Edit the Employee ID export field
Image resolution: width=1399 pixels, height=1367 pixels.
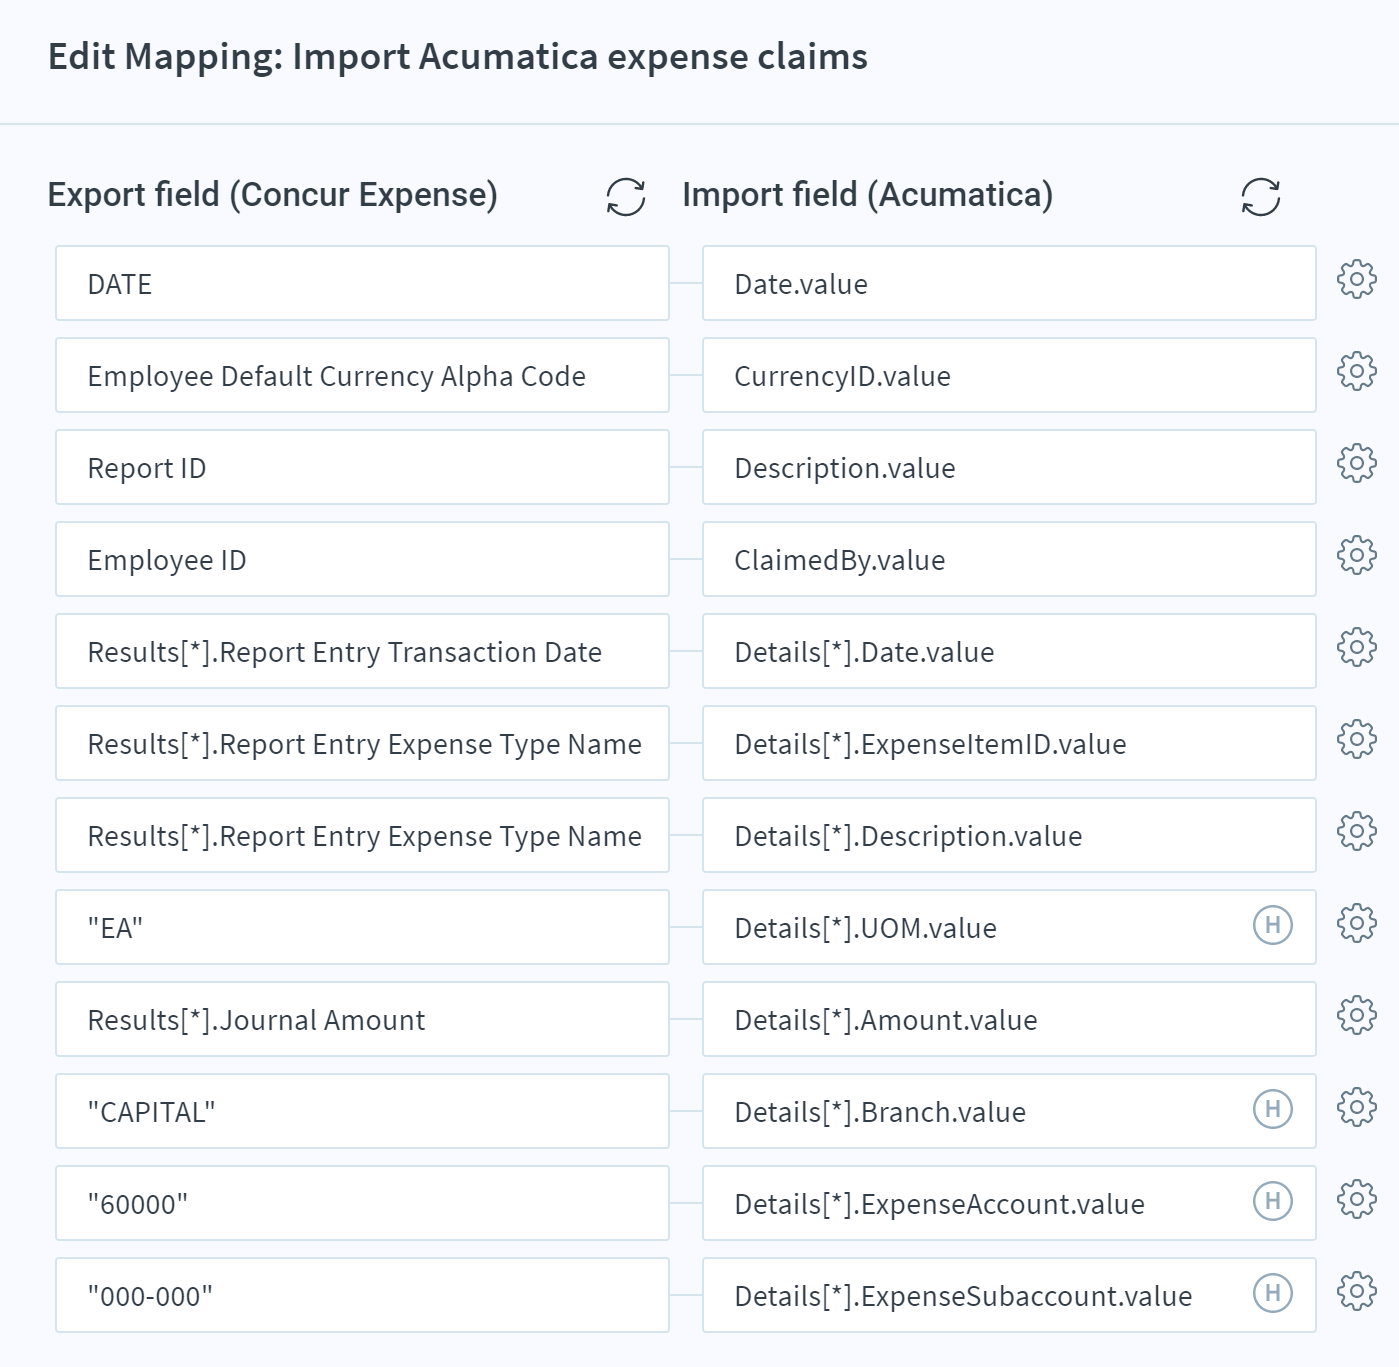point(362,559)
